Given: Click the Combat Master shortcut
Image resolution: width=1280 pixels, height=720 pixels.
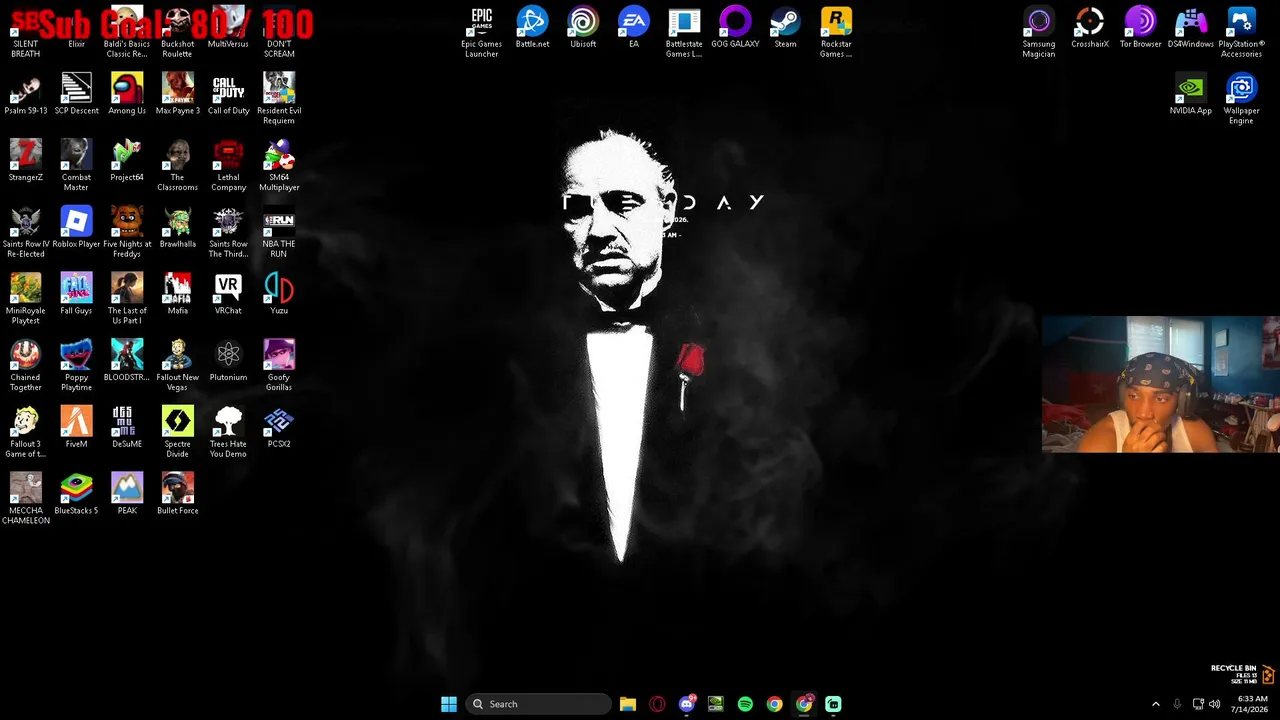Looking at the screenshot, I should tap(76, 166).
